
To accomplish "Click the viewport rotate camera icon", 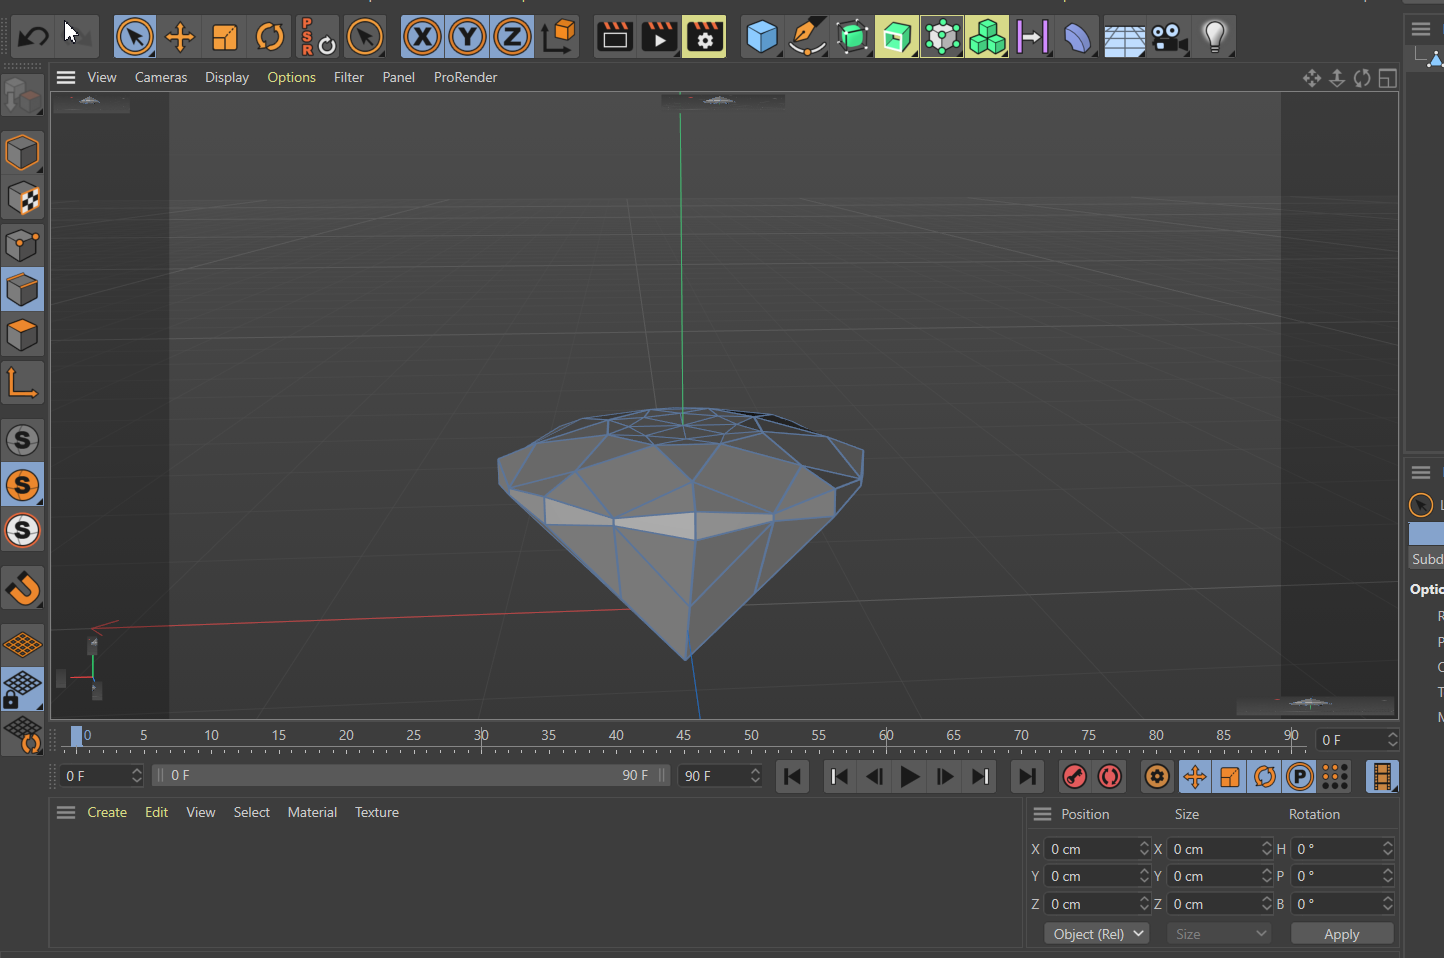I will pos(1362,78).
